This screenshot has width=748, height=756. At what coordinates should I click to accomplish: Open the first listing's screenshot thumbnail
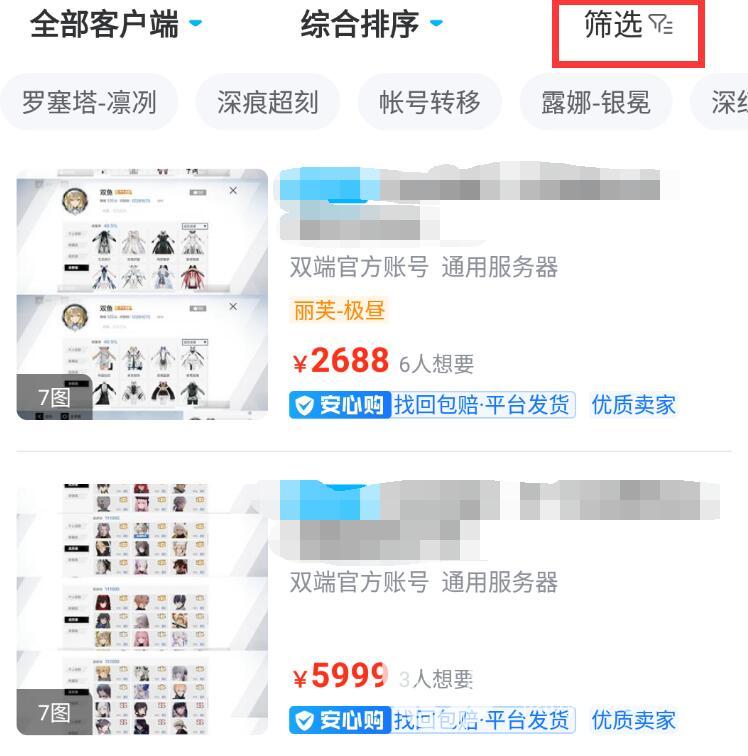coord(142,294)
